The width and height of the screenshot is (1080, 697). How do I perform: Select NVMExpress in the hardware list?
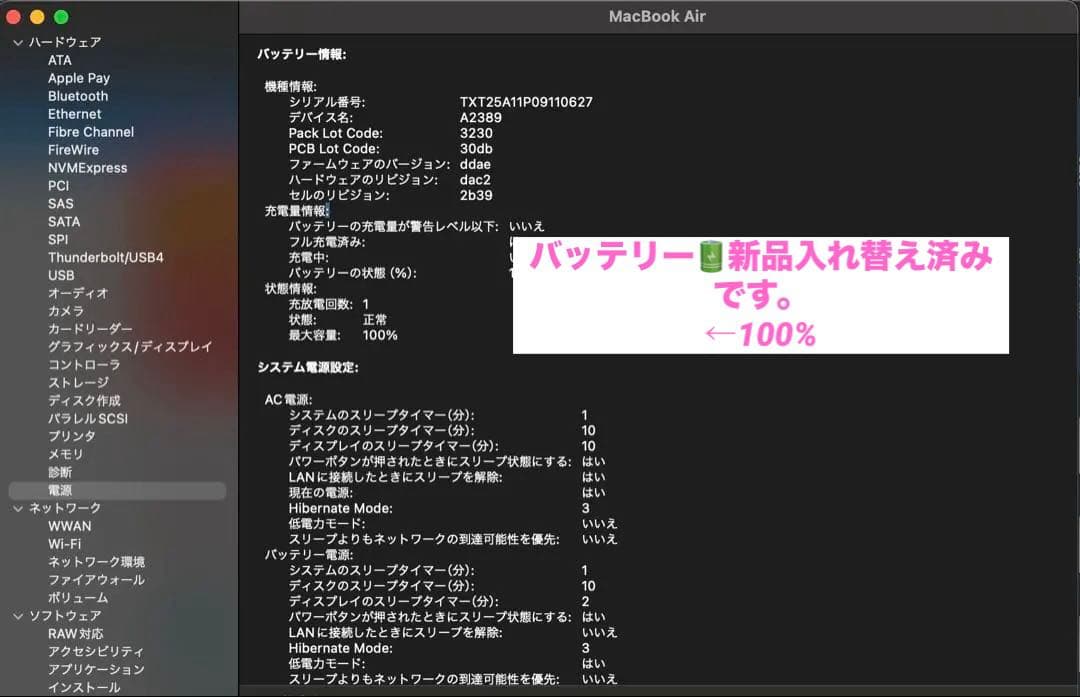87,167
